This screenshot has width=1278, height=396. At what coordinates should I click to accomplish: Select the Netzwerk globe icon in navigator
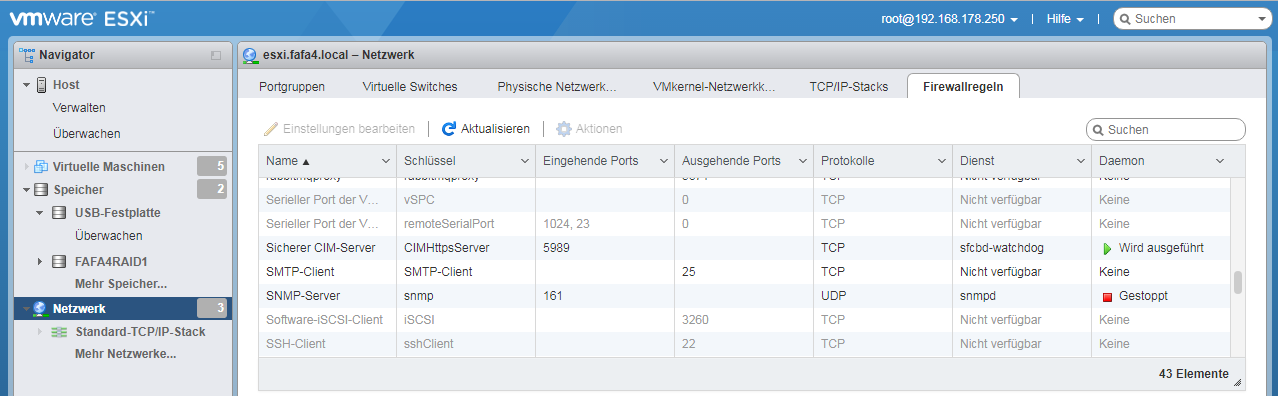pos(40,308)
